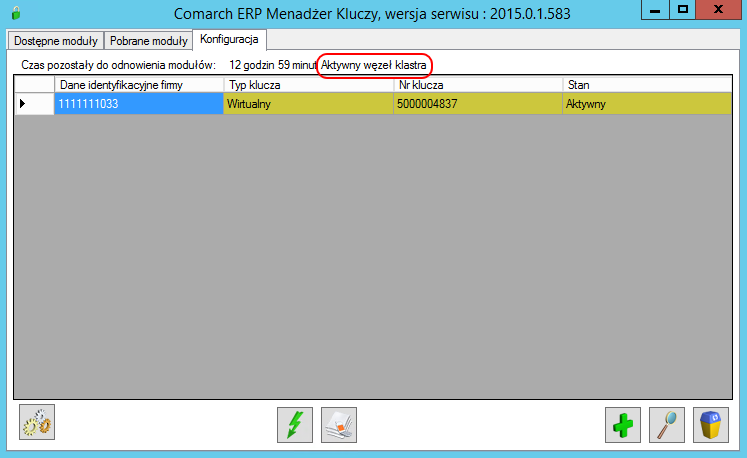This screenshot has width=747, height=458.
Task: Click the row selector arrow of first row
Action: click(34, 103)
